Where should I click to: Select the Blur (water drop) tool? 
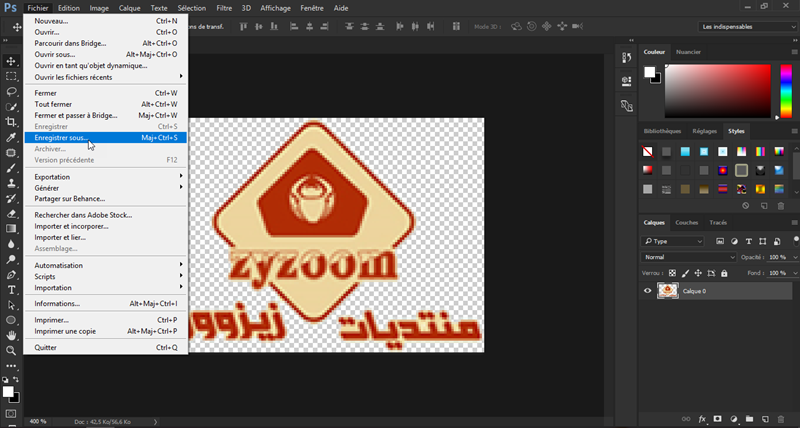(11, 244)
